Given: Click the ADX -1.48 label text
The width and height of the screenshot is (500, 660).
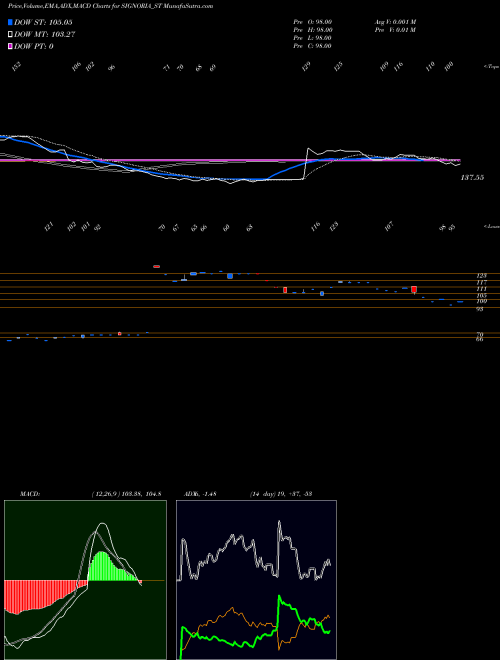Looking at the screenshot, I should 200,494.
